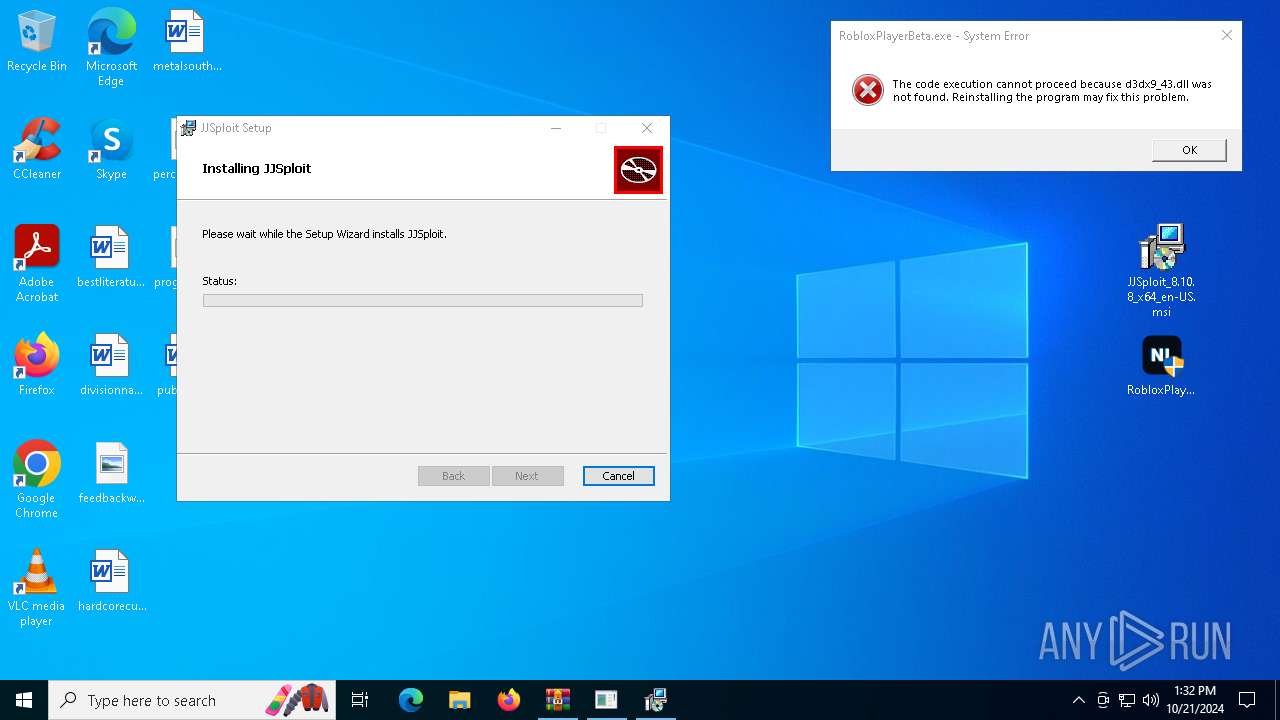Click the JJSploit Setup title bar icon
1280x720 pixels.
click(188, 128)
